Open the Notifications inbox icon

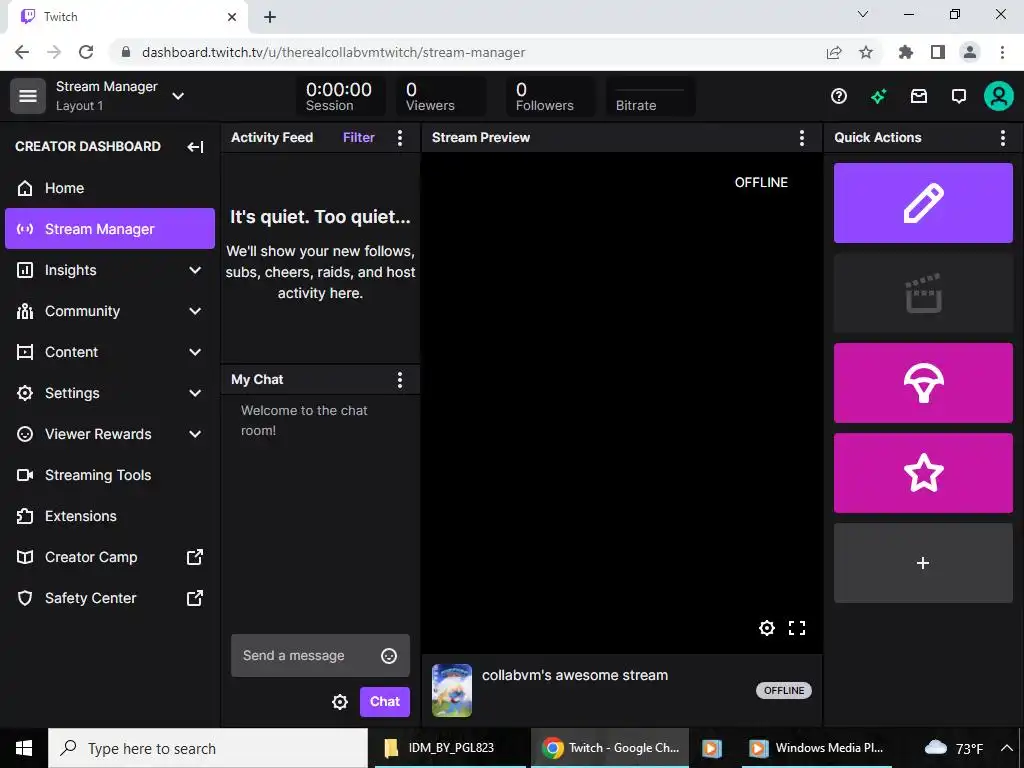[x=919, y=97]
